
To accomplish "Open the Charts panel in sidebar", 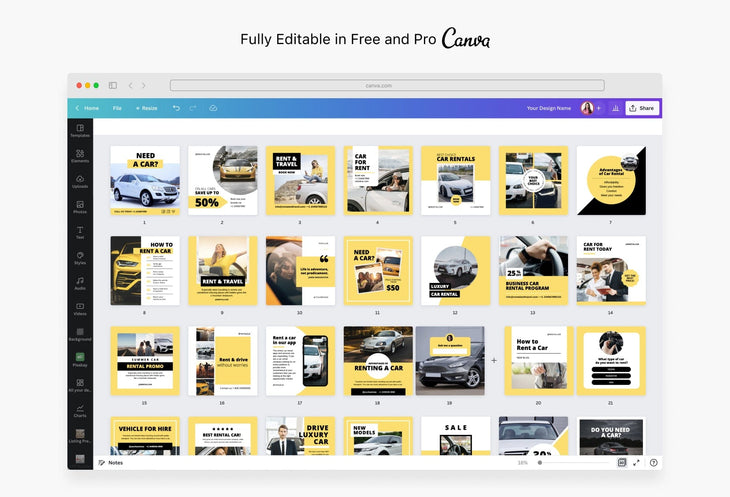I will (80, 411).
